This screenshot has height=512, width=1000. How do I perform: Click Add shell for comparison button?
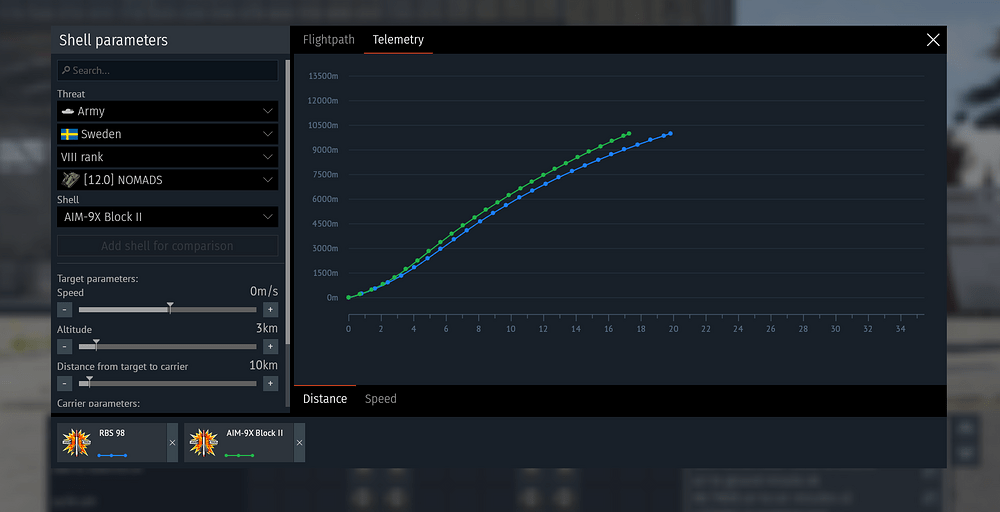click(x=168, y=246)
